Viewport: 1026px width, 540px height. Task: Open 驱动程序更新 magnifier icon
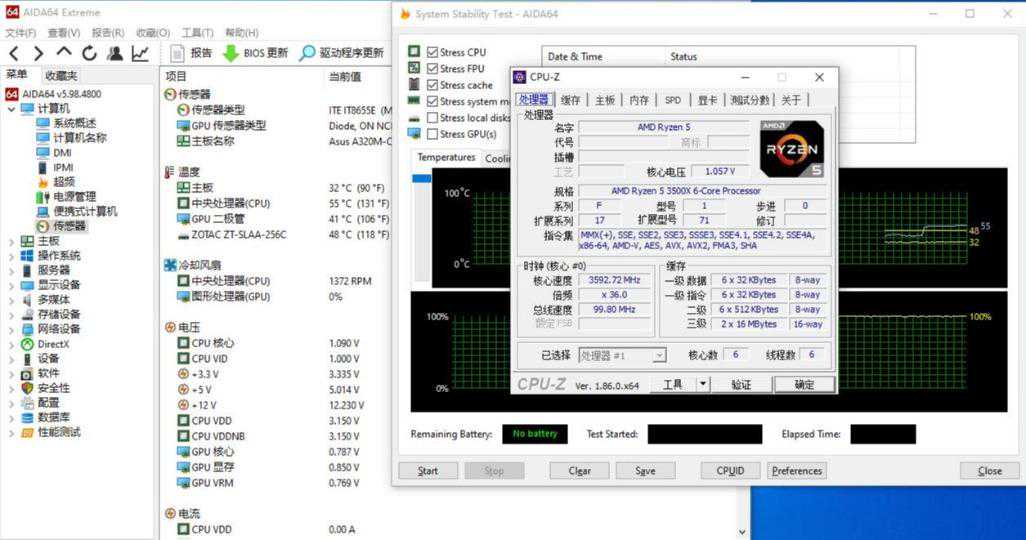coord(307,54)
